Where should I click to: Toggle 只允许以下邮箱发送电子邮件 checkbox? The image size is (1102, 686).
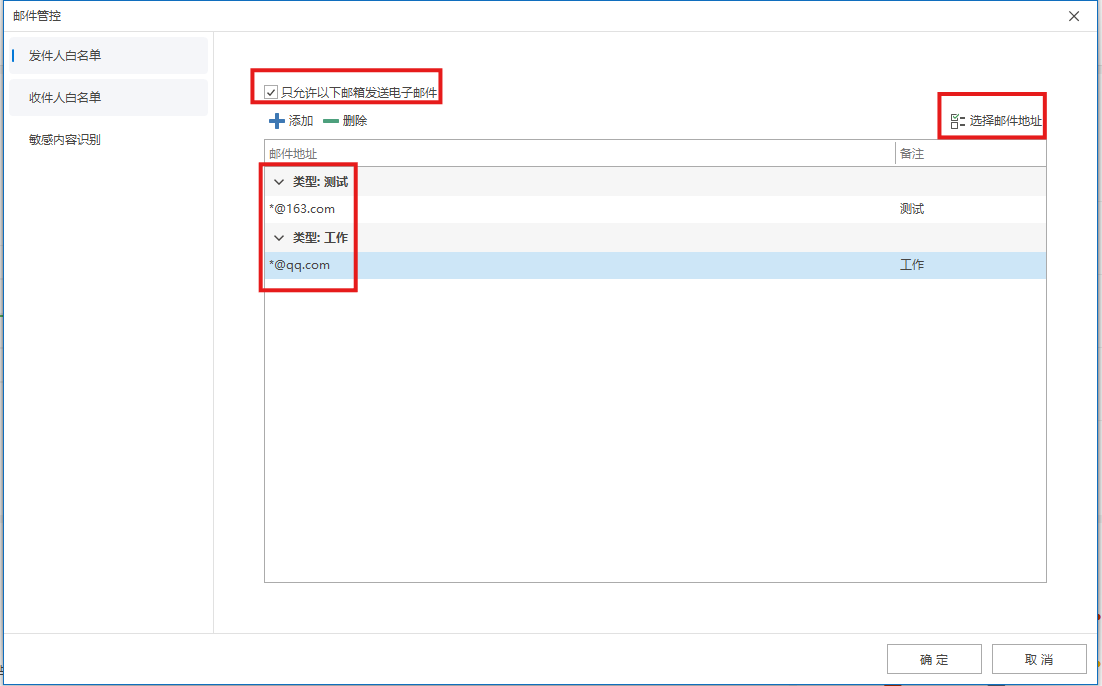[x=271, y=93]
